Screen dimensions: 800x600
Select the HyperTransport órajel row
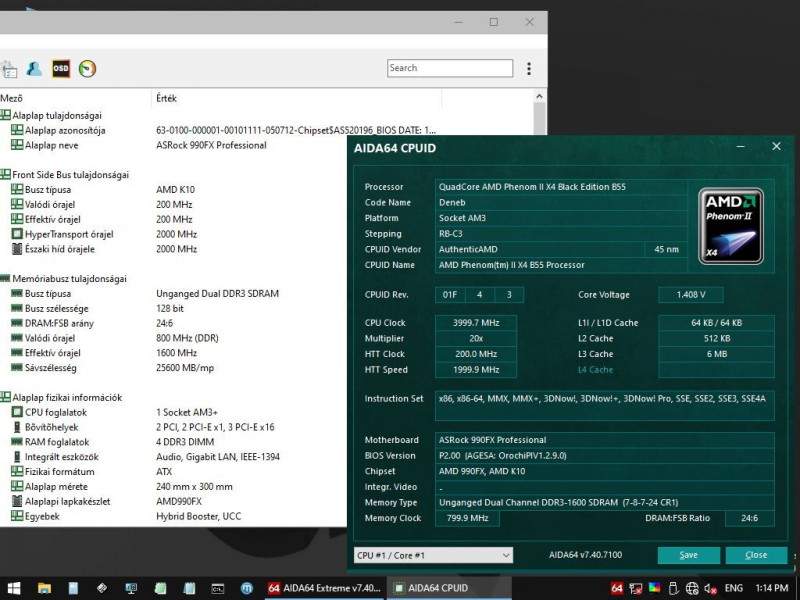(x=68, y=234)
